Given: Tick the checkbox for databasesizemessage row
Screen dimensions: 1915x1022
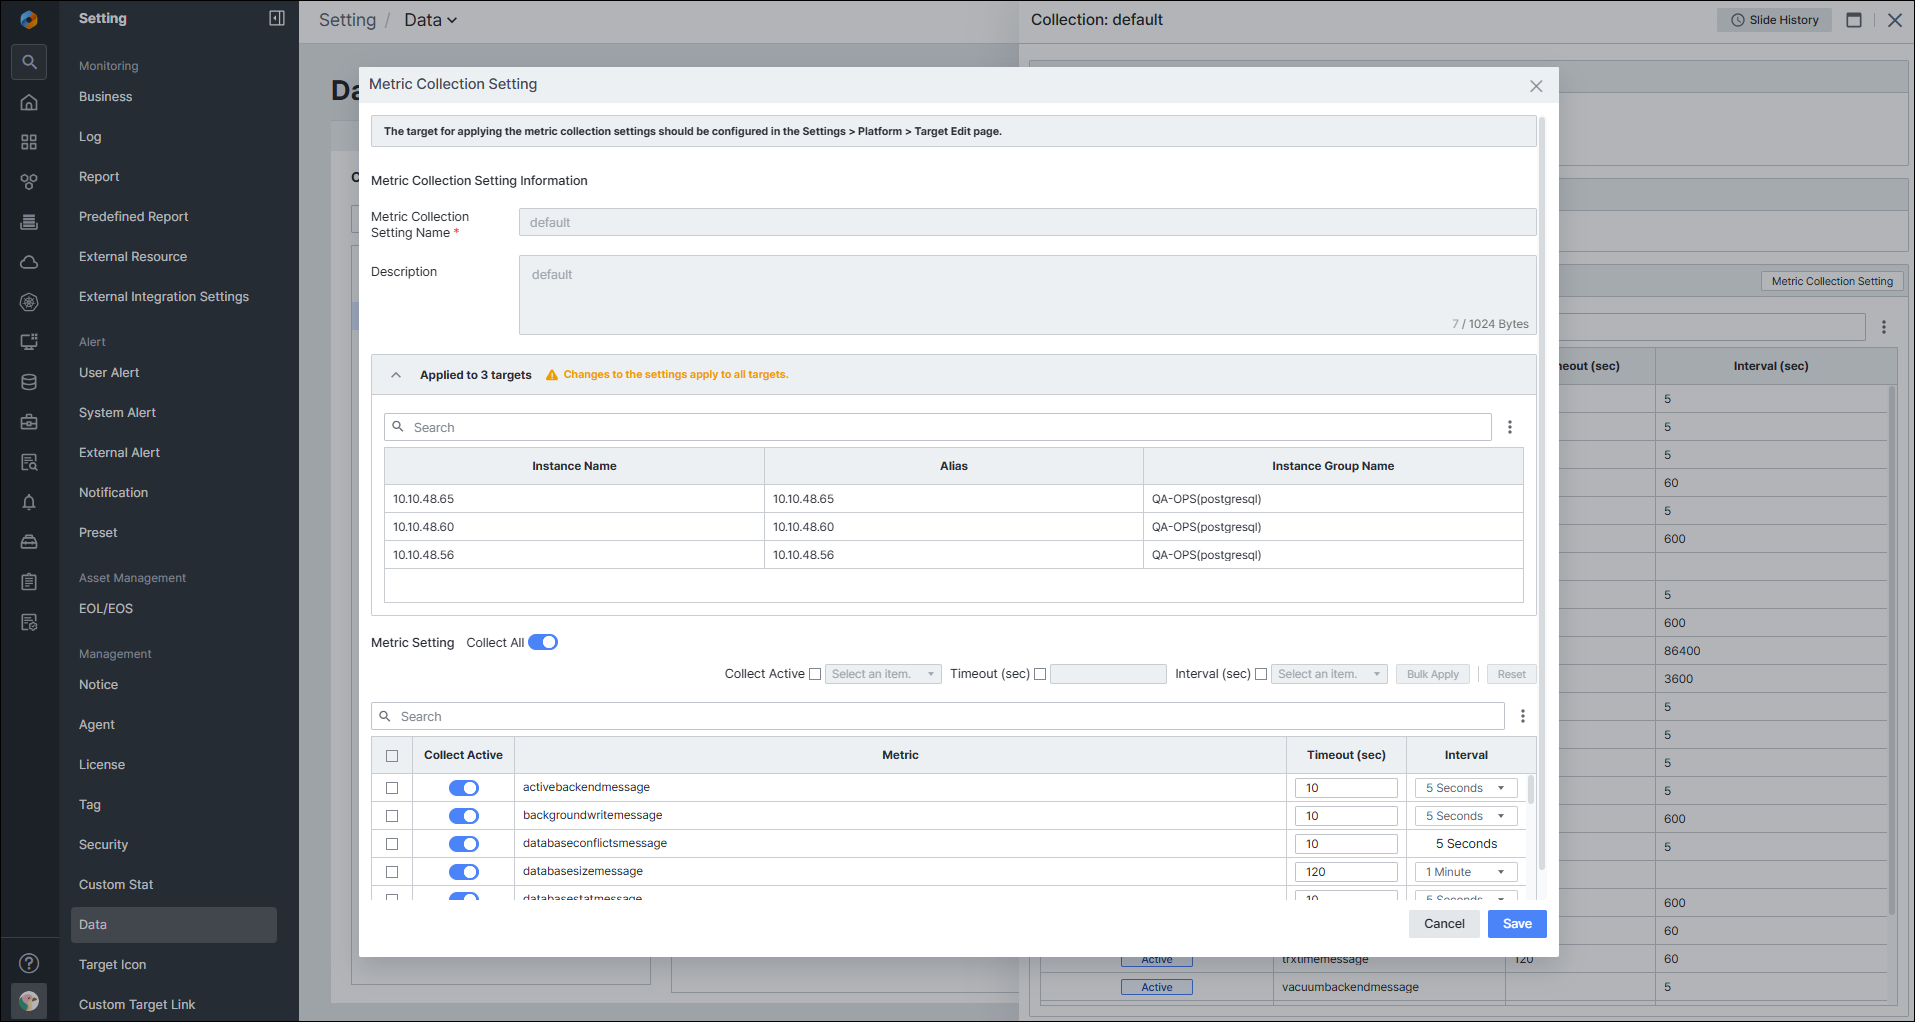Looking at the screenshot, I should tap(392, 872).
